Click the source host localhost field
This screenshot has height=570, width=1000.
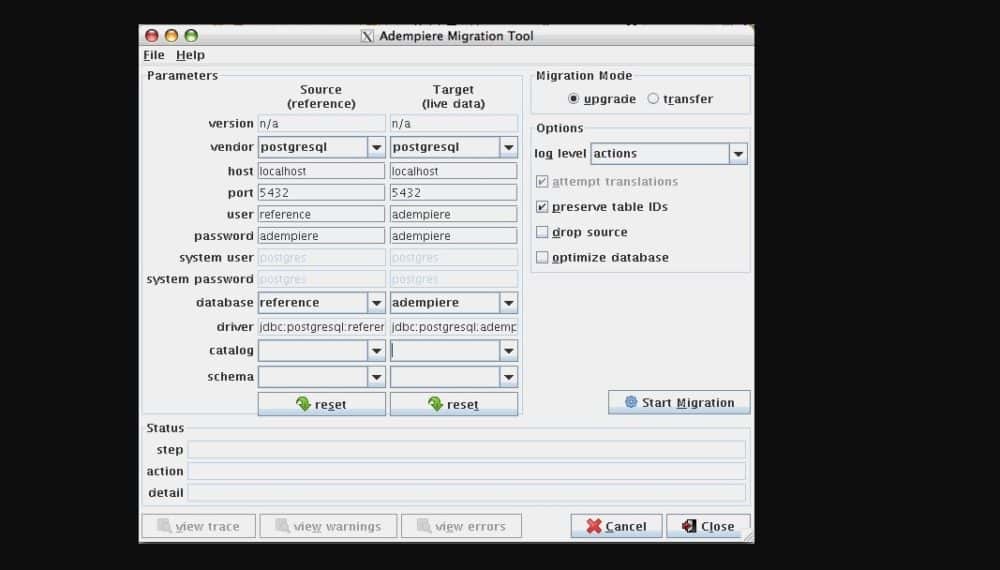coord(321,171)
